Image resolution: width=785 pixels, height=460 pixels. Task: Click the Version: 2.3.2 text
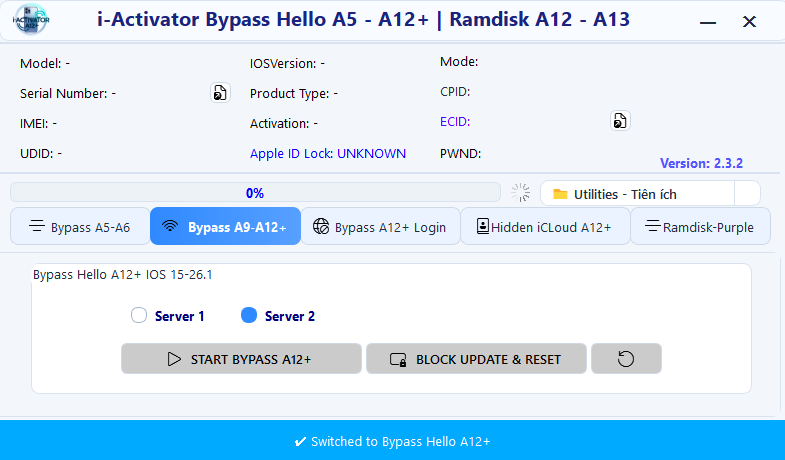point(701,163)
